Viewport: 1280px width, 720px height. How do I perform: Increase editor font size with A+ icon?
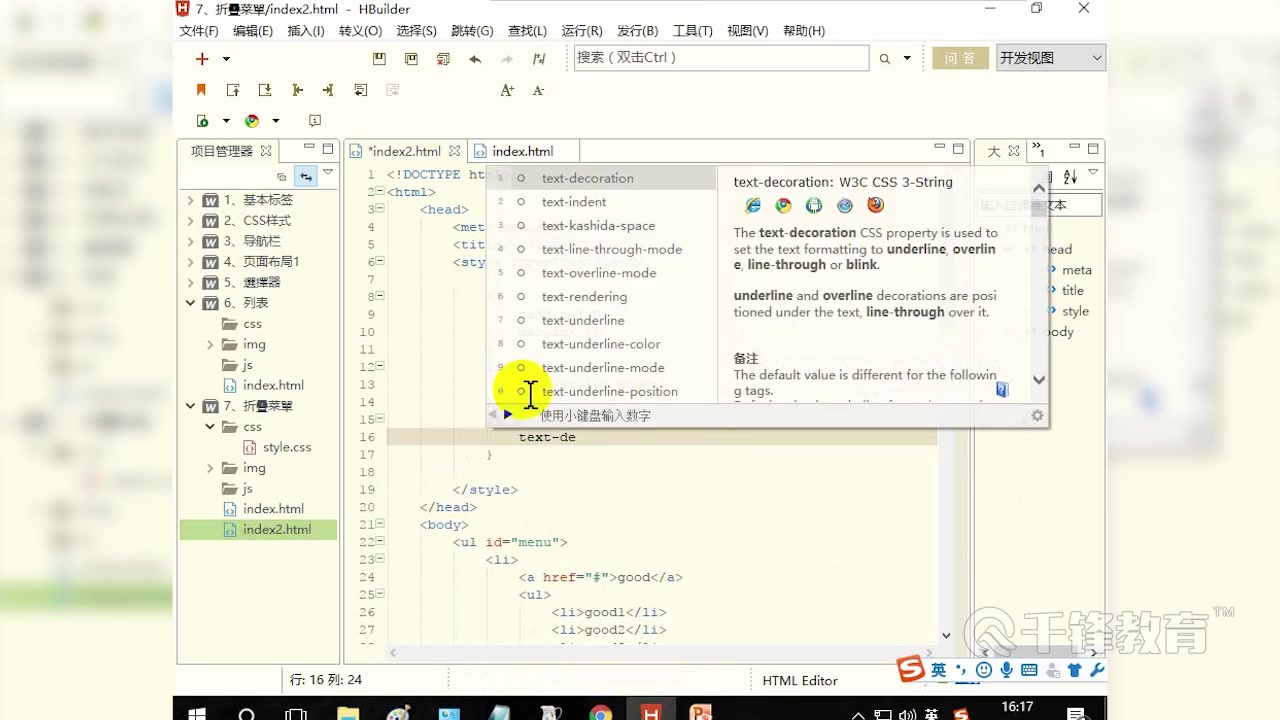507,90
